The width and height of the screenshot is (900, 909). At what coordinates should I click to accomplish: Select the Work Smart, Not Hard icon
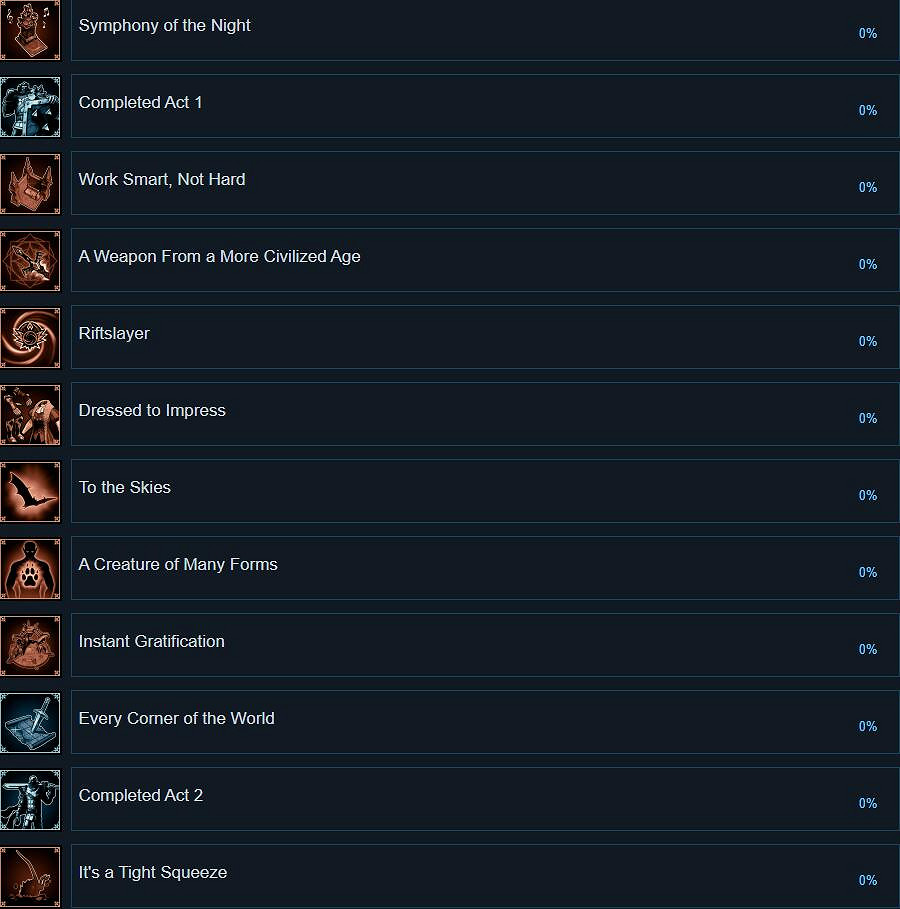click(30, 183)
